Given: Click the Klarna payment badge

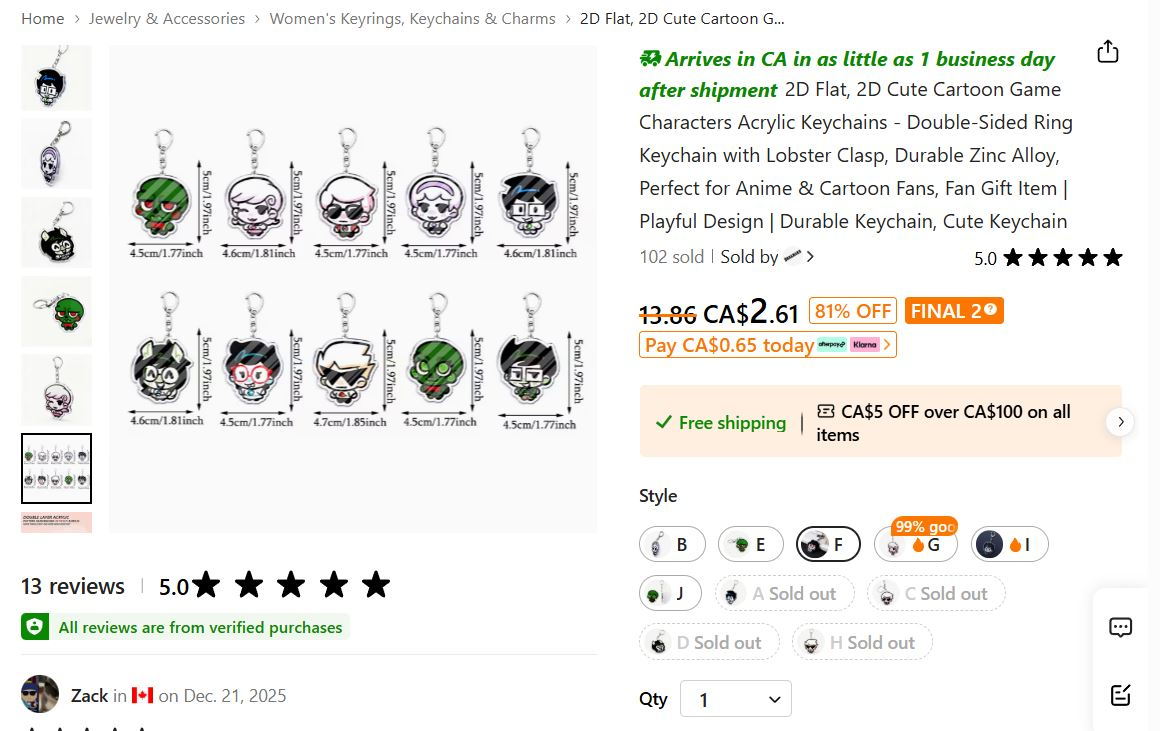Looking at the screenshot, I should [864, 345].
